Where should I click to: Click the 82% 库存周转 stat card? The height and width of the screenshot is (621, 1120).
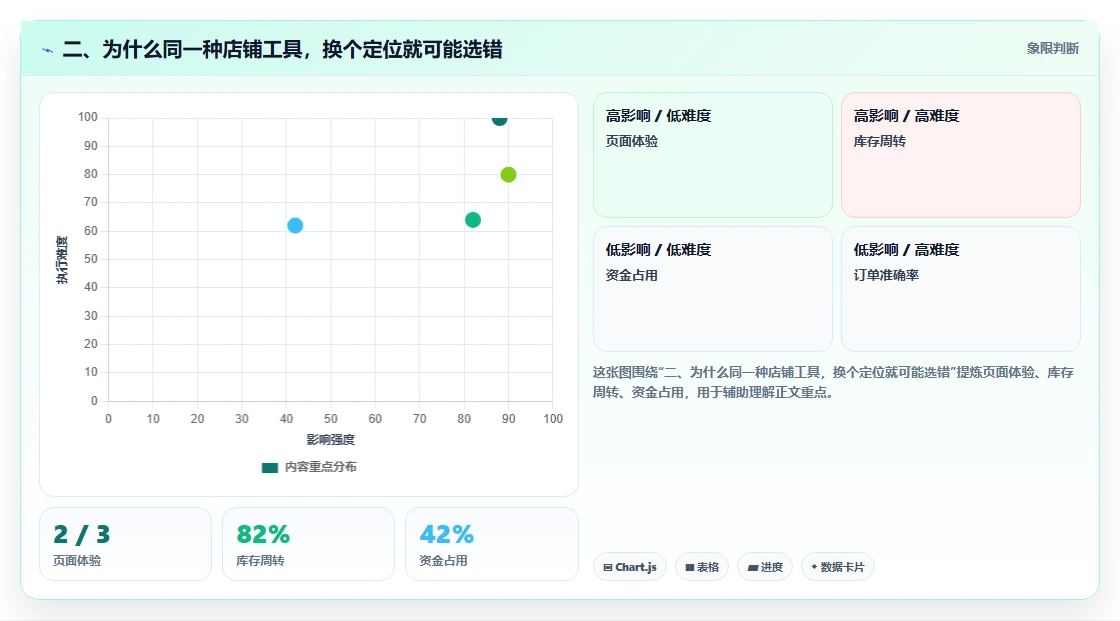point(309,544)
